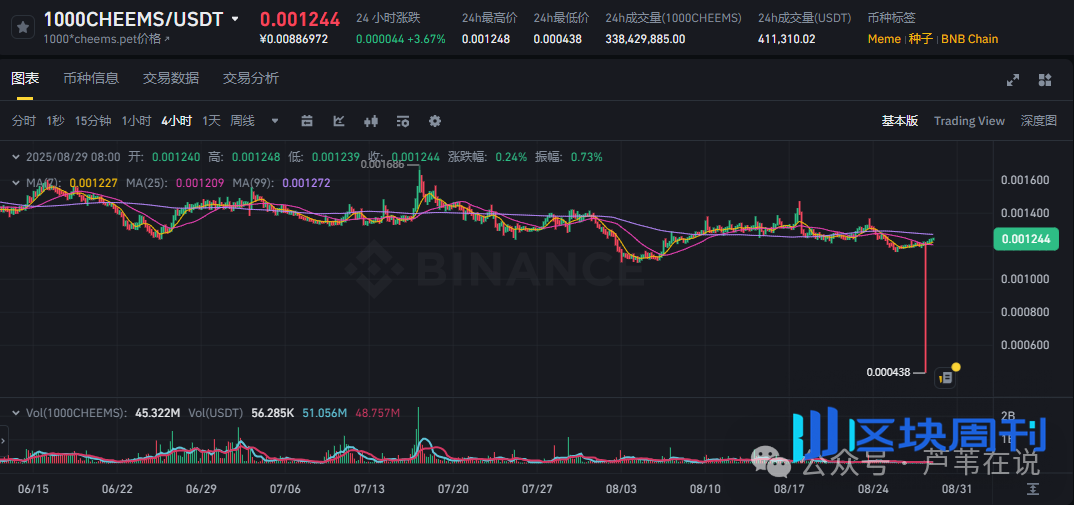
Task: Click the Vol(1000CHEEMS) value 45.322M
Action: point(158,412)
